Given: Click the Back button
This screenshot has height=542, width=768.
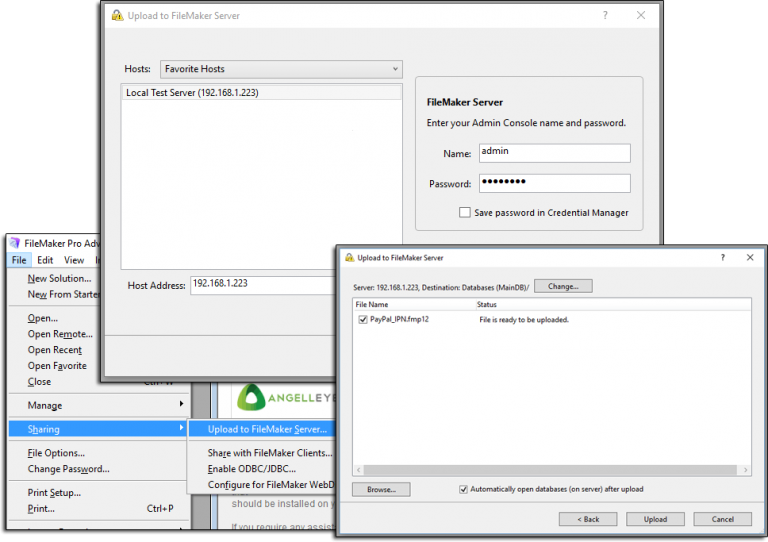Looking at the screenshot, I should click(x=588, y=519).
